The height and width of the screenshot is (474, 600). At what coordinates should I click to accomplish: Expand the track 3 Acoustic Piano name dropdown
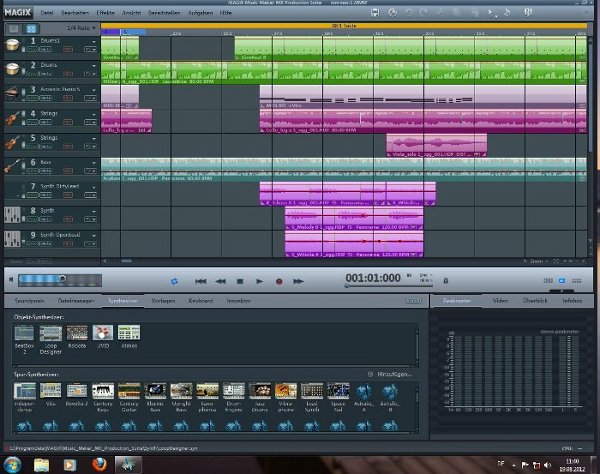pos(94,90)
